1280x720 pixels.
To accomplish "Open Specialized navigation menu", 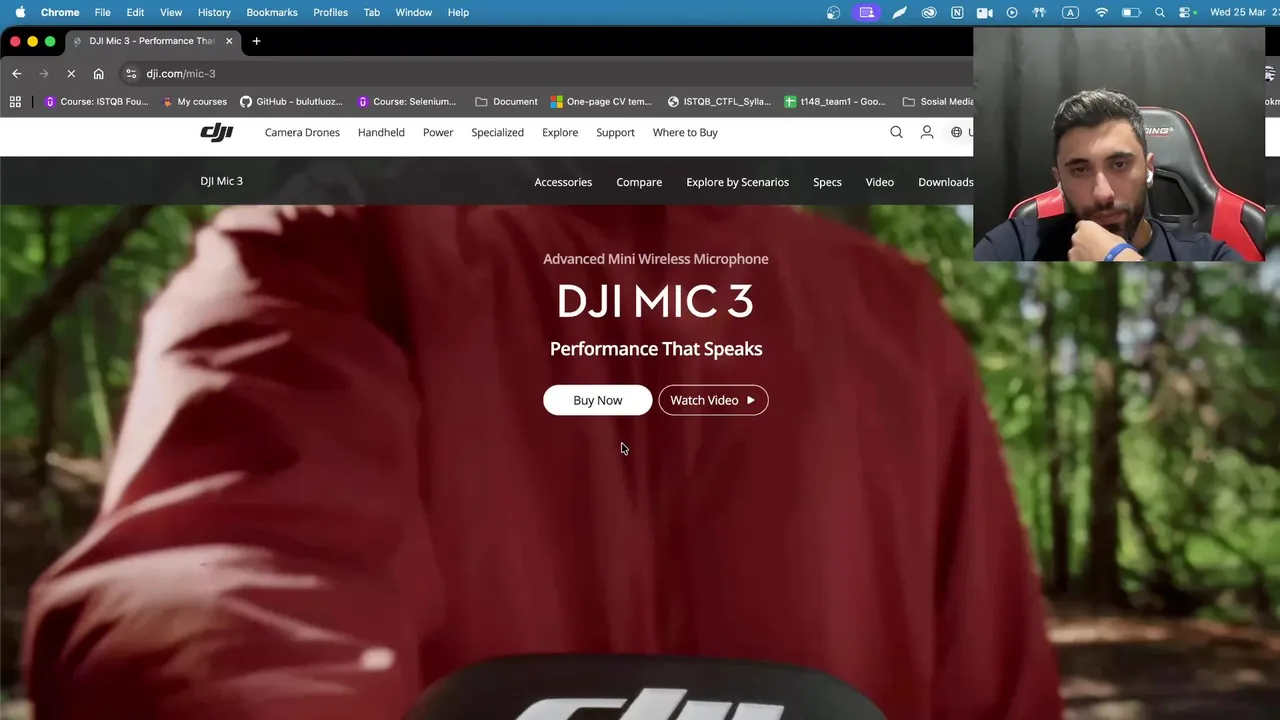I will 497,132.
